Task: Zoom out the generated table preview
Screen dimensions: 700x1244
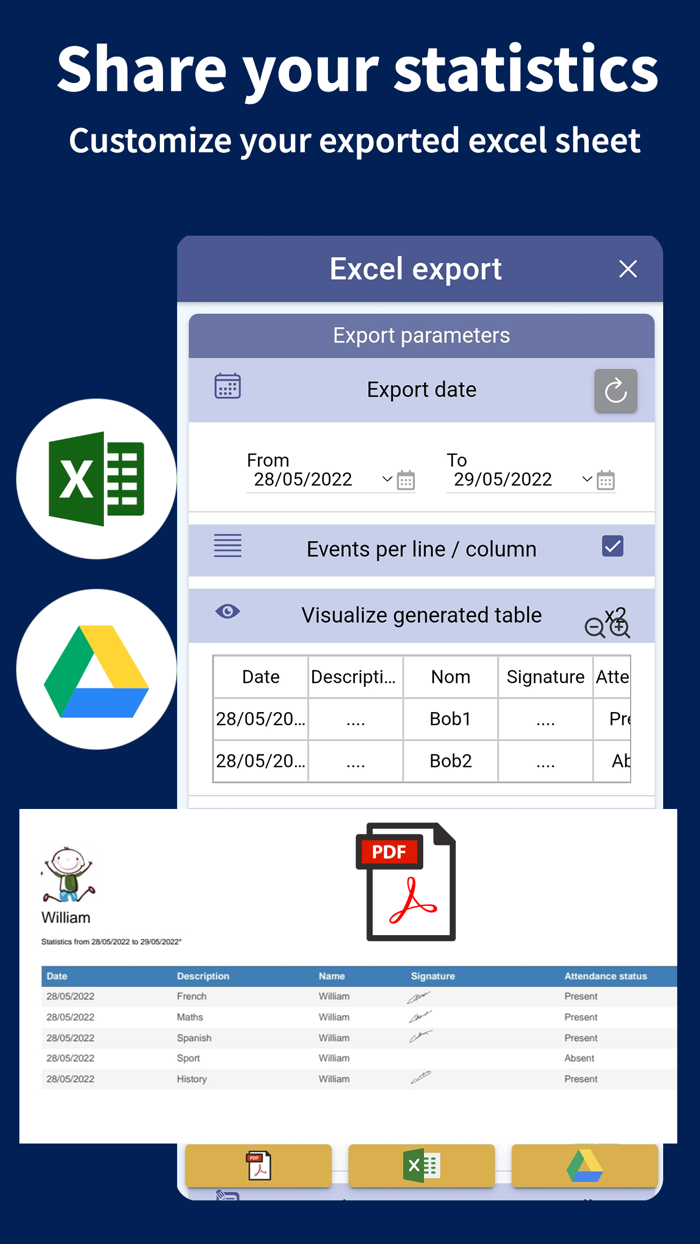Action: pos(595,628)
